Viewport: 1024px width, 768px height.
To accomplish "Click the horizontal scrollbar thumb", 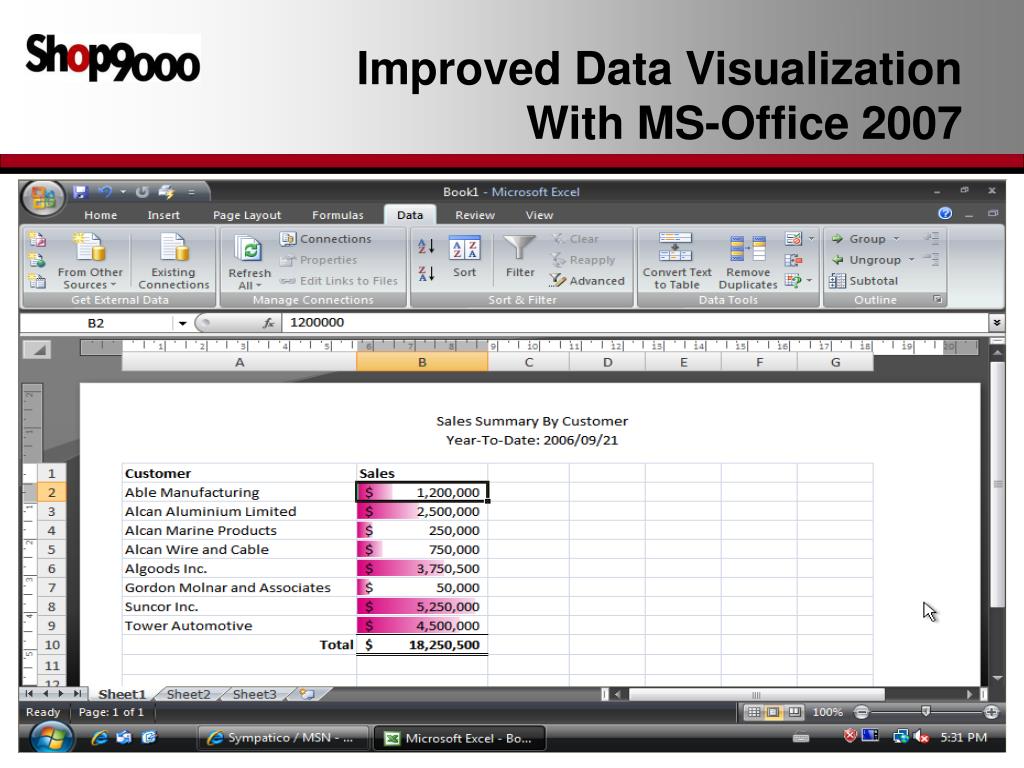I will click(756, 694).
